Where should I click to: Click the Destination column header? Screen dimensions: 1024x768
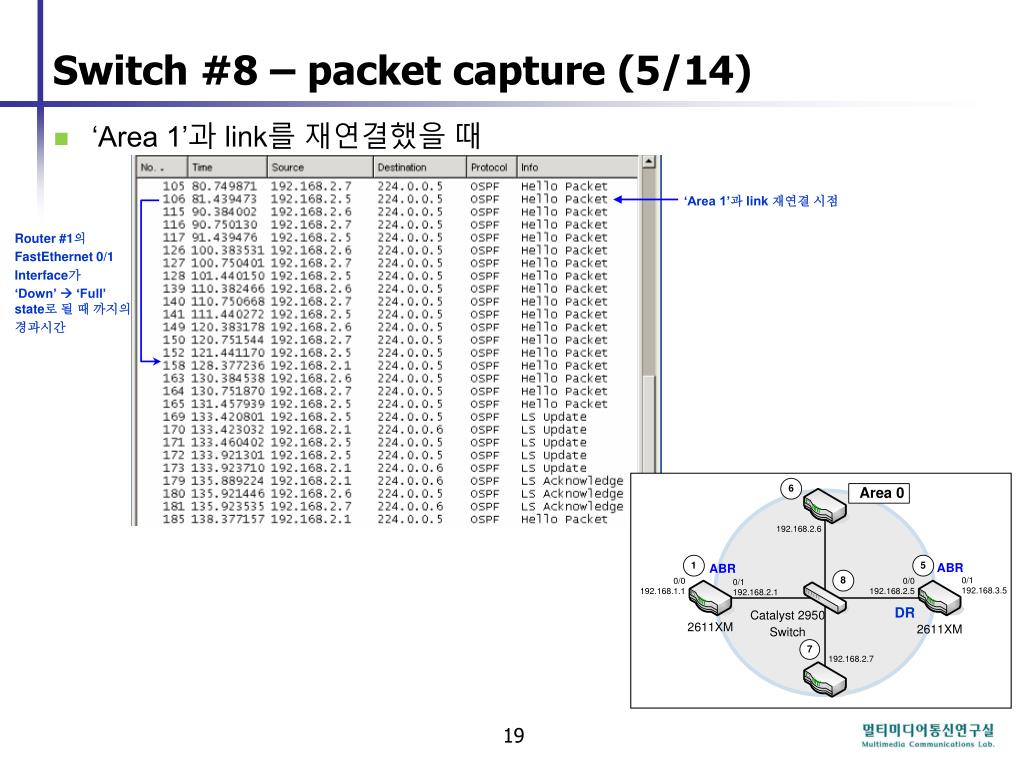pos(420,167)
